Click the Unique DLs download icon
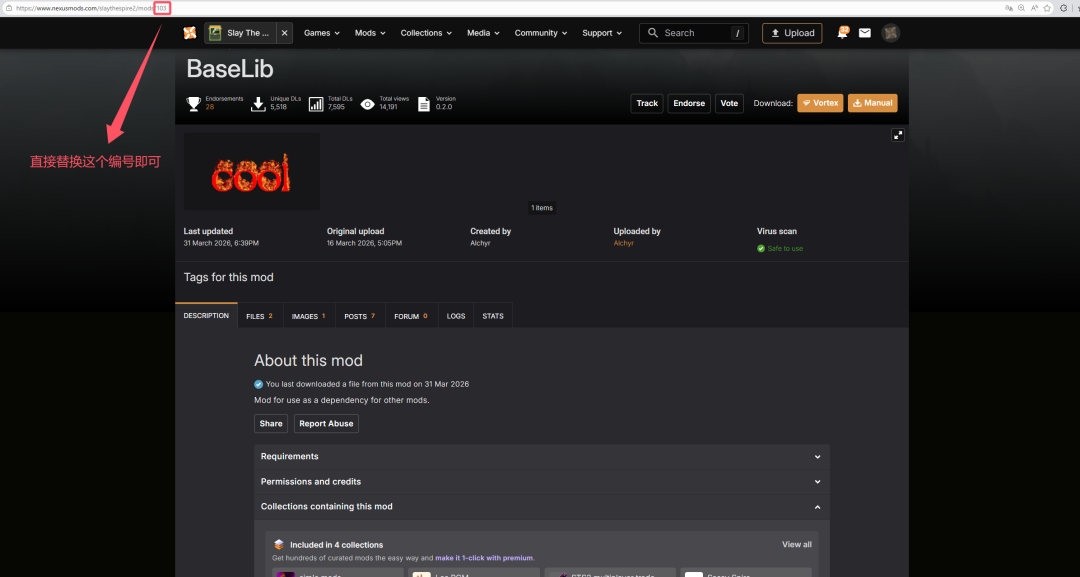The height and width of the screenshot is (577, 1080). pos(258,104)
